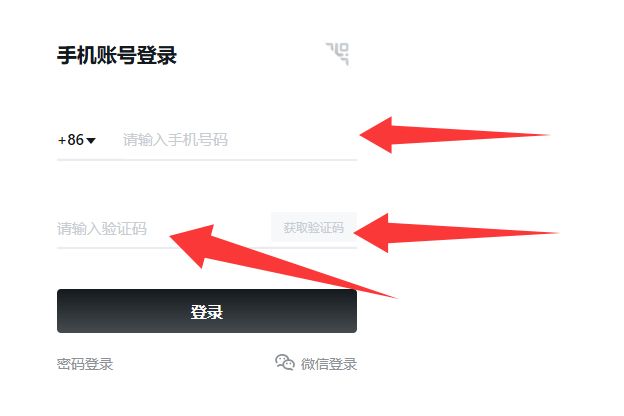Click the underline beneath phone number field
The width and height of the screenshot is (624, 416).
pos(207,160)
